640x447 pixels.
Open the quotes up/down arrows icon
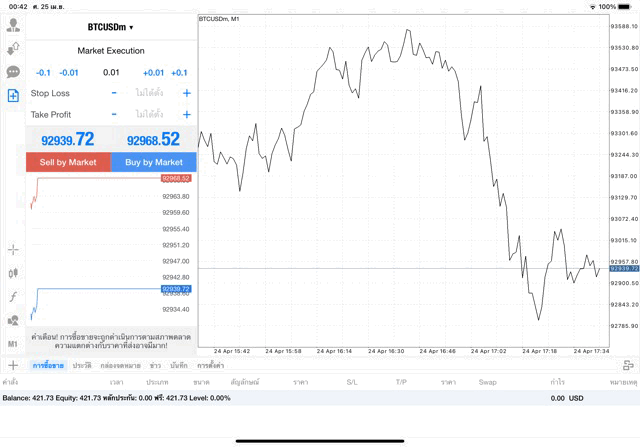(x=13, y=49)
